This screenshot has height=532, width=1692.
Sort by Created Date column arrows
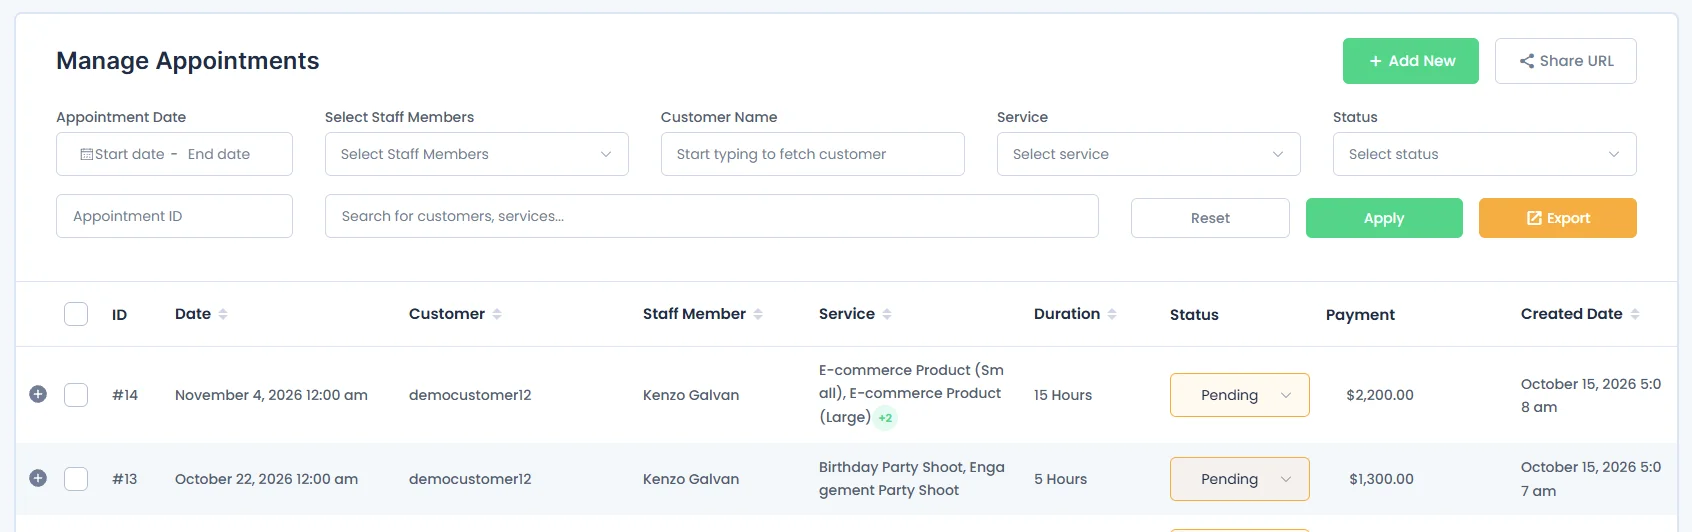(1635, 314)
